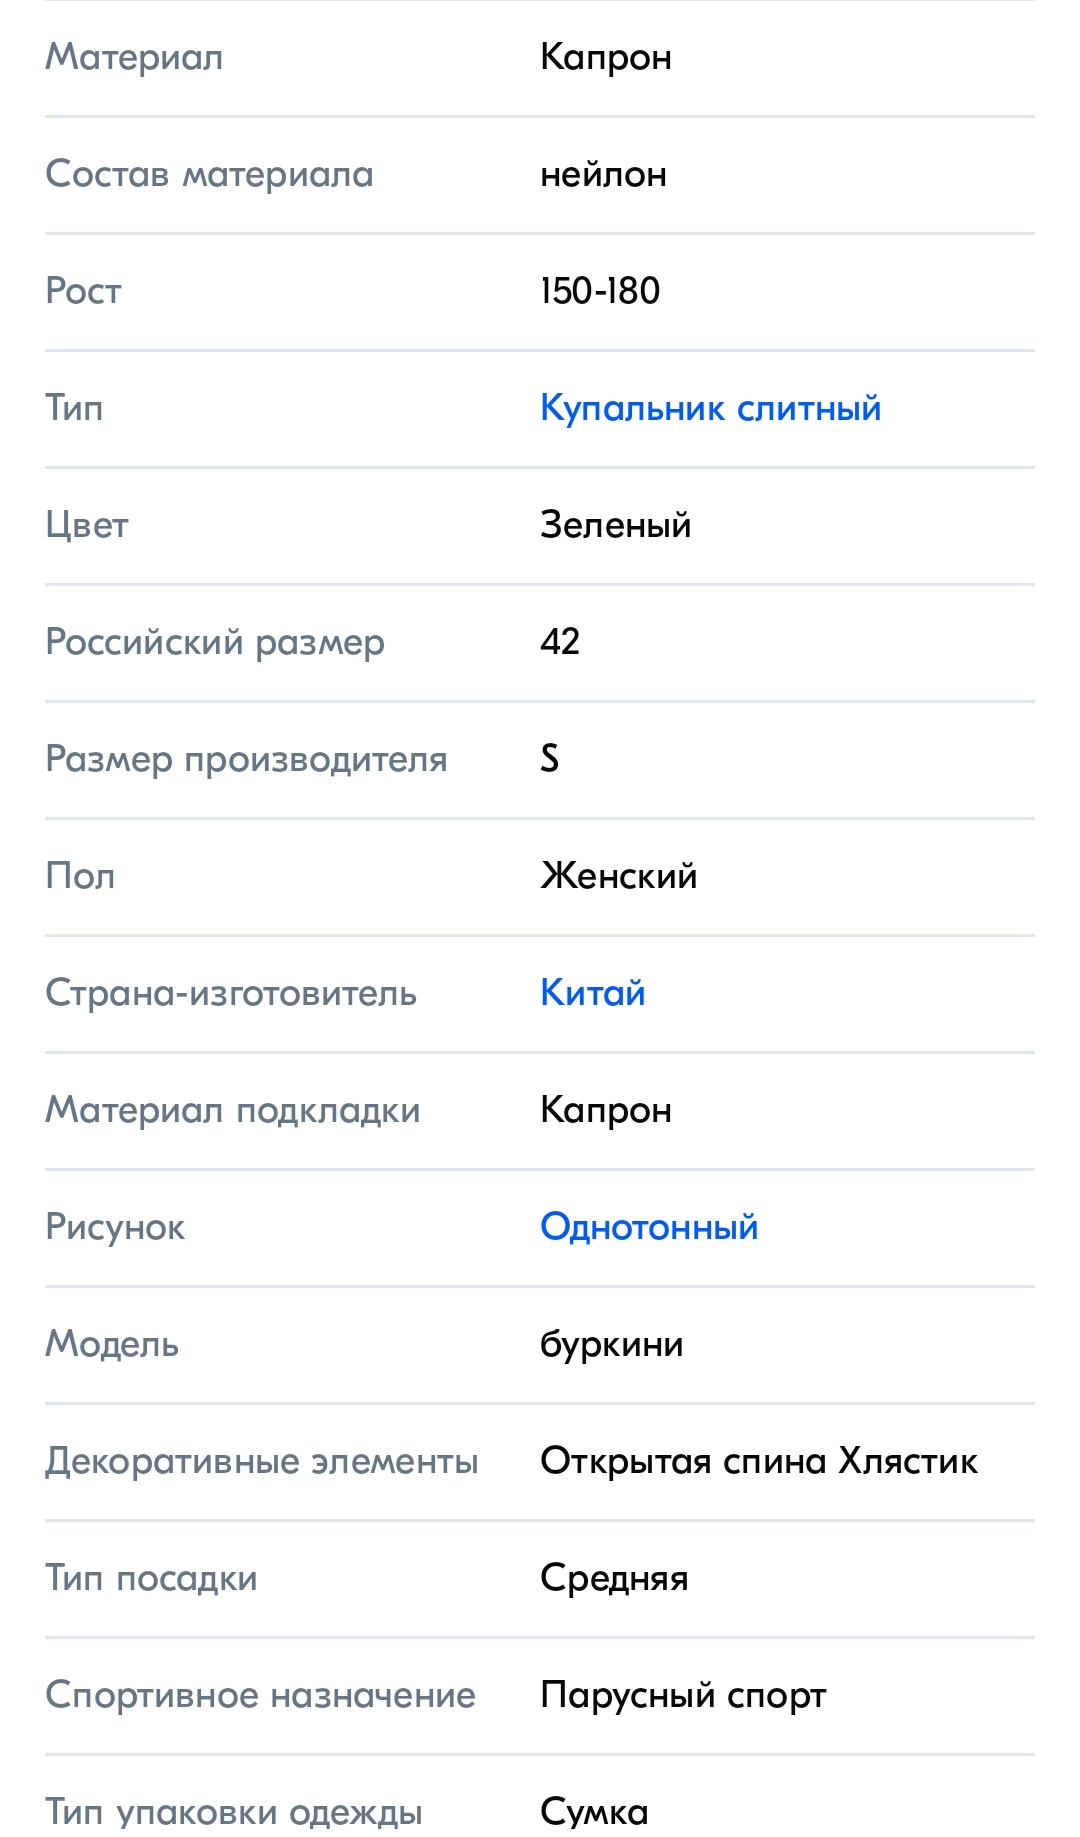Select the "нейлон" composition value
This screenshot has width=1080, height=1837.
tap(603, 175)
